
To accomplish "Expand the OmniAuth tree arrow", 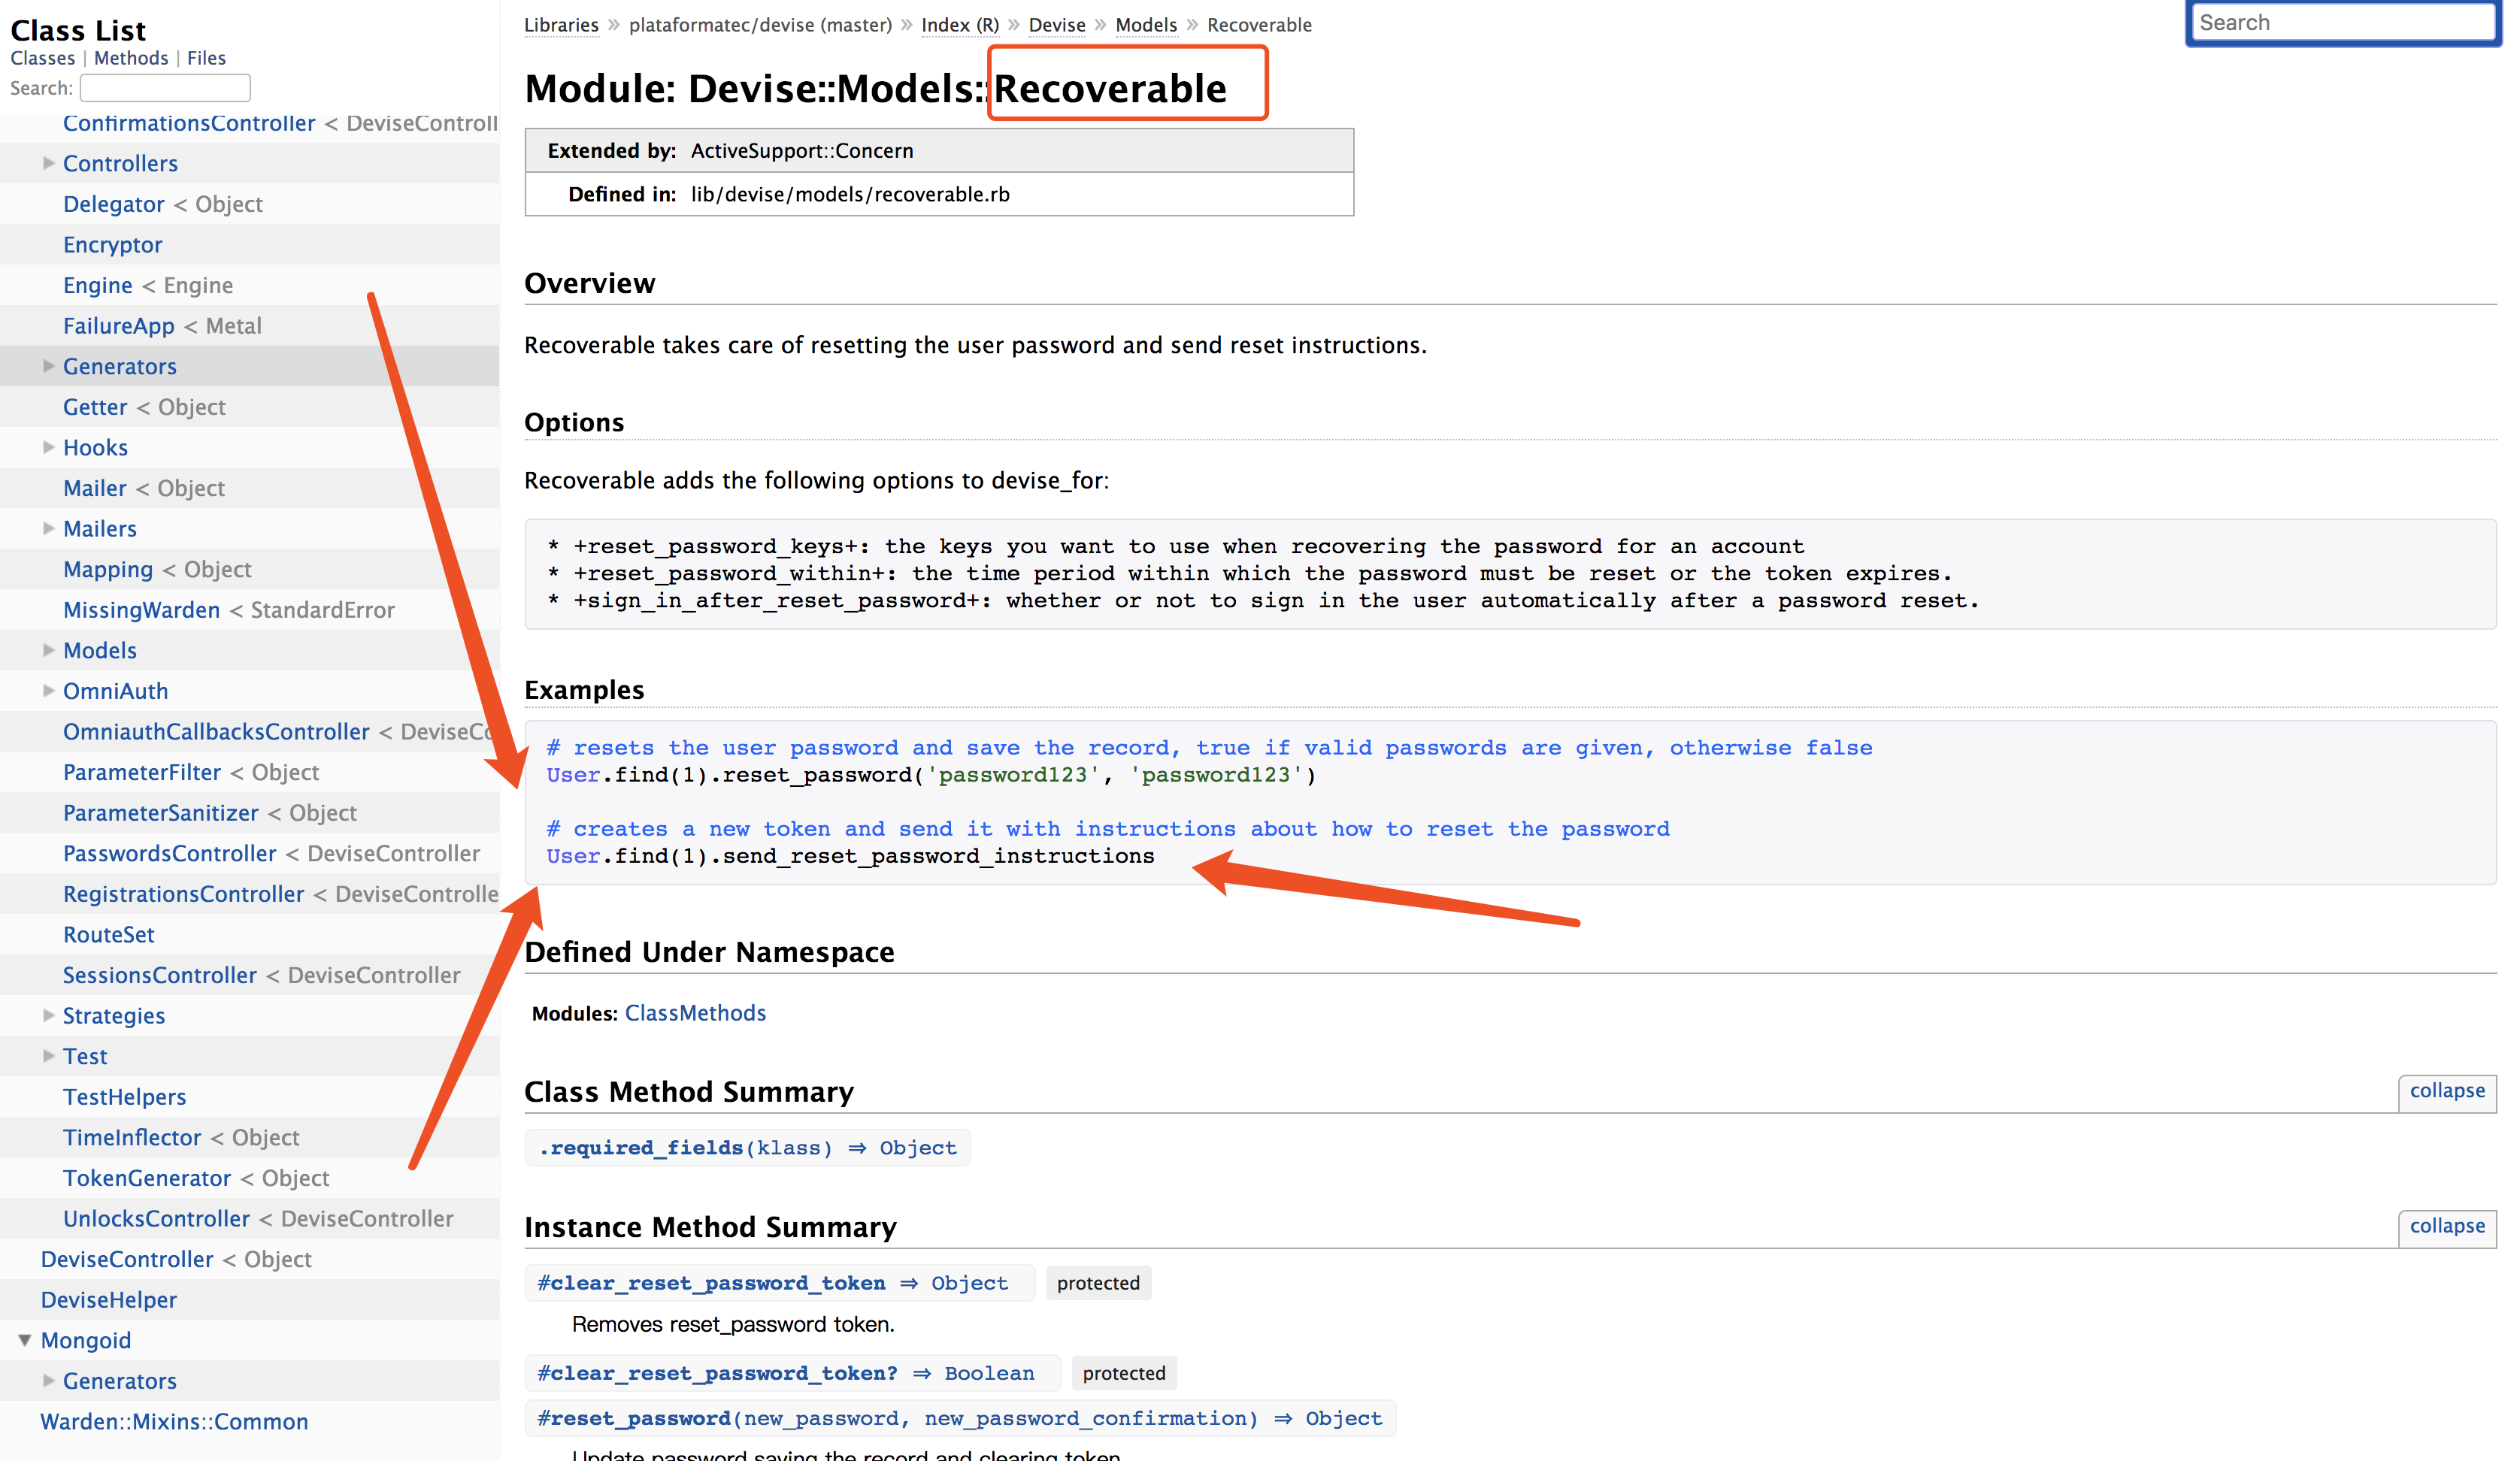I will pos(48,690).
